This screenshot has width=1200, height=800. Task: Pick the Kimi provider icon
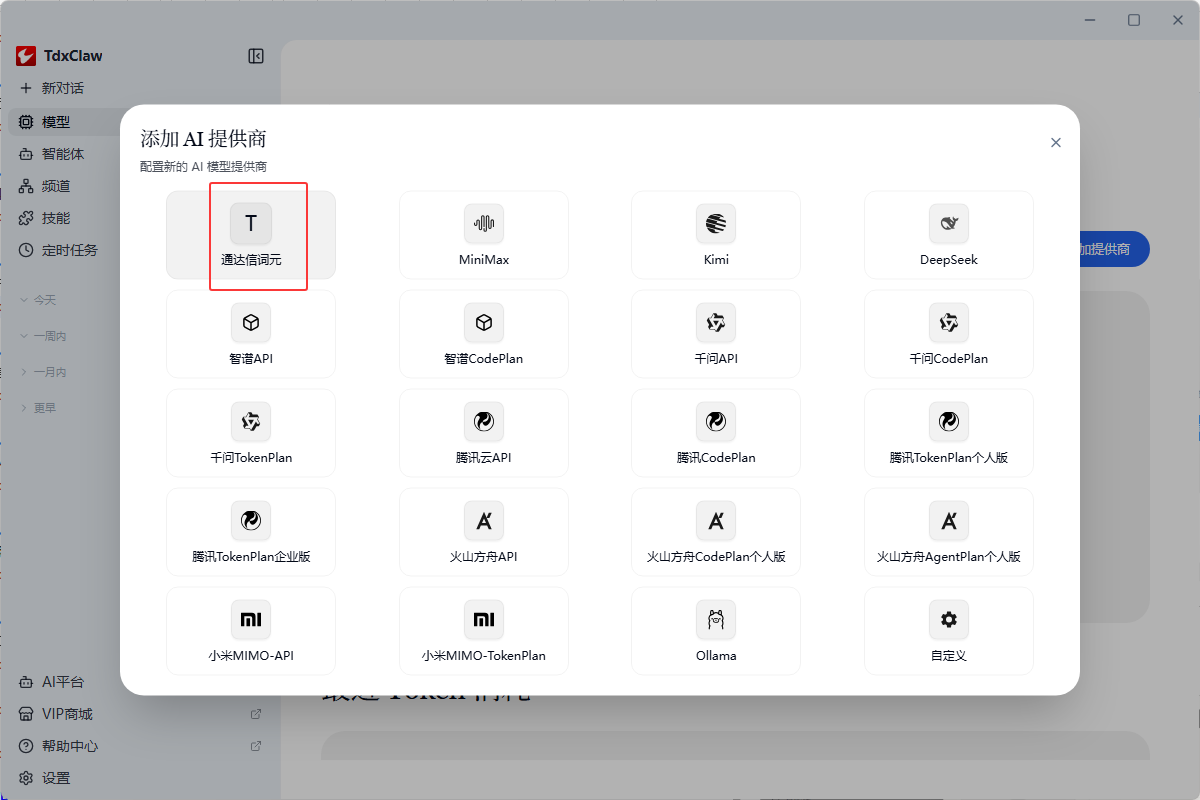click(x=716, y=224)
